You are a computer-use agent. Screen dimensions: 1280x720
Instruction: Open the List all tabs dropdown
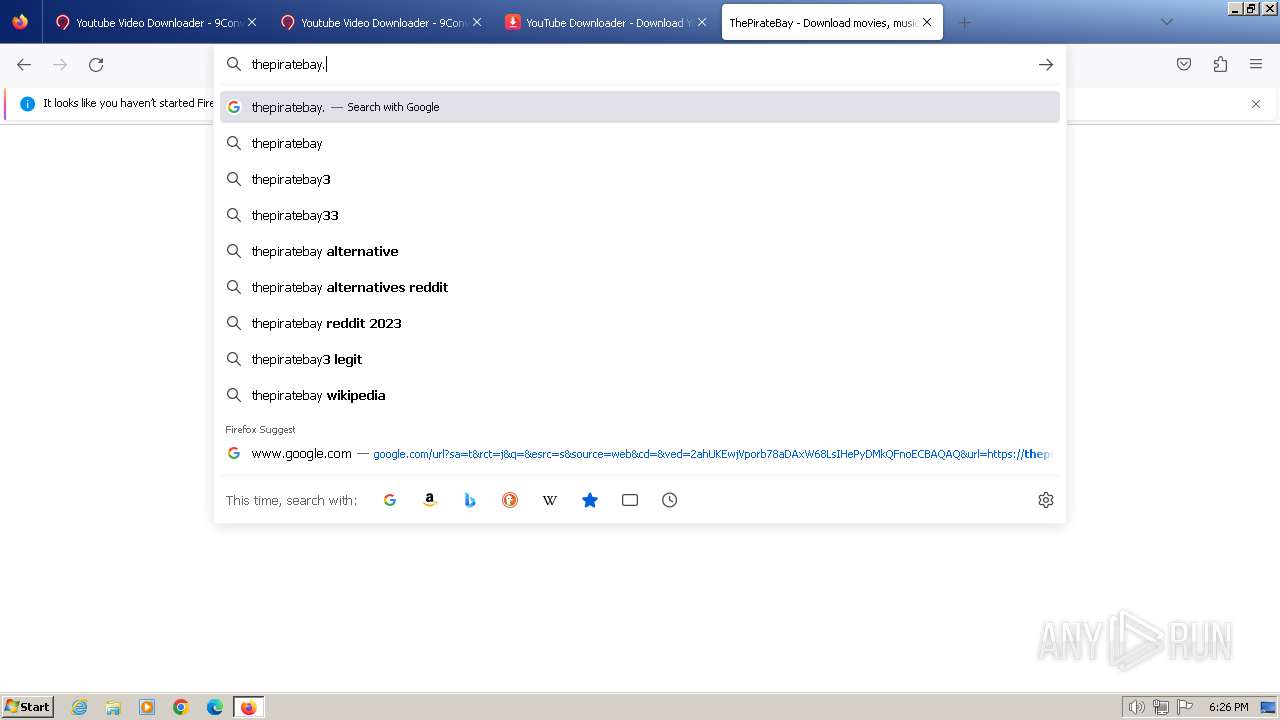[1166, 22]
